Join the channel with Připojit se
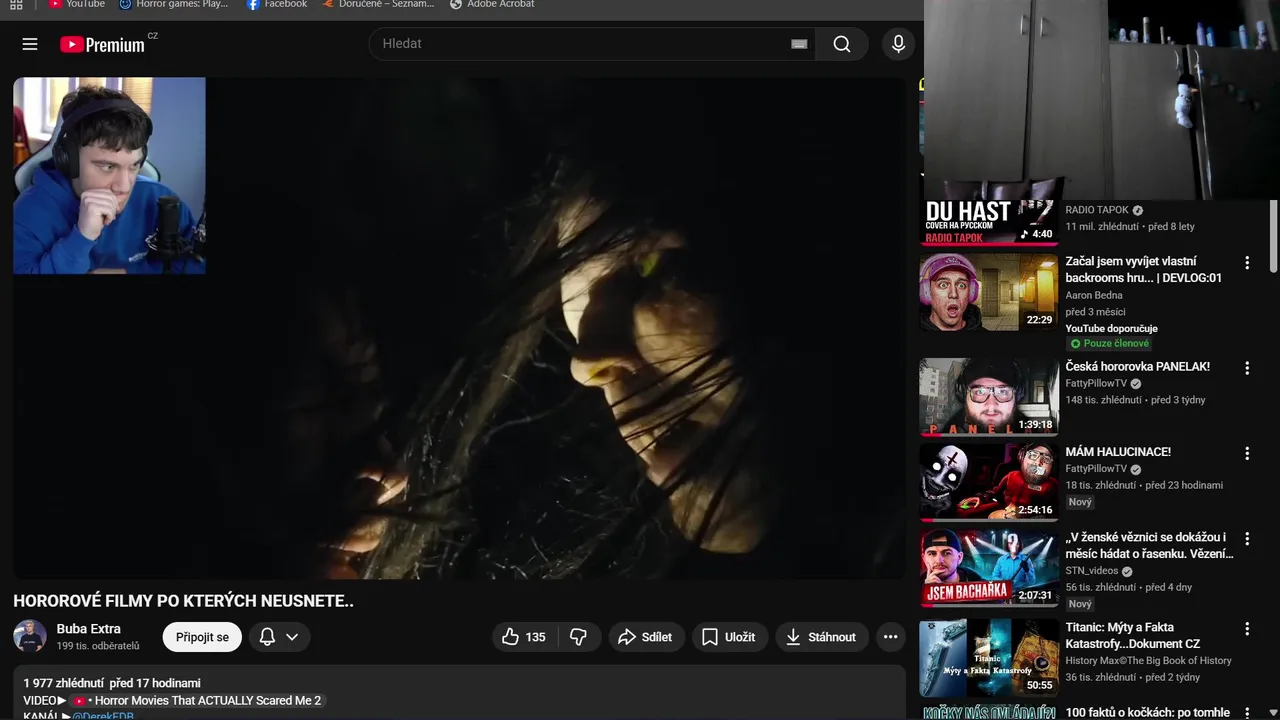 coord(202,637)
